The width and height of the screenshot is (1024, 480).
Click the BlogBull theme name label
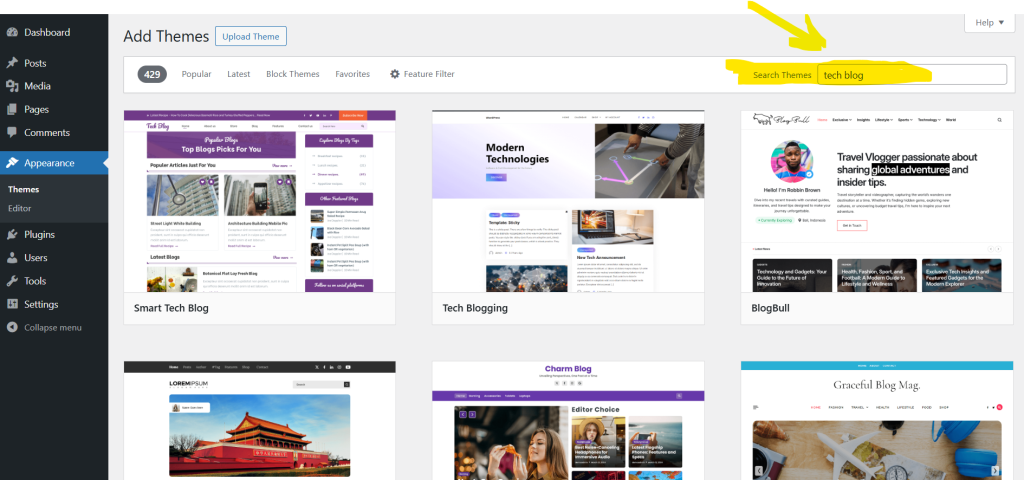pos(771,308)
